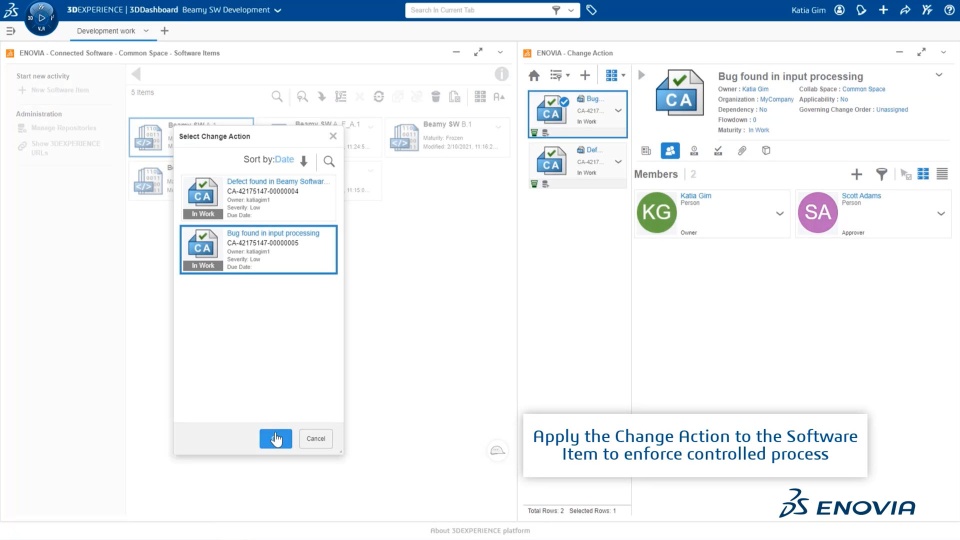Open the Katia Gim profile icon
The width and height of the screenshot is (960, 540).
(839, 10)
